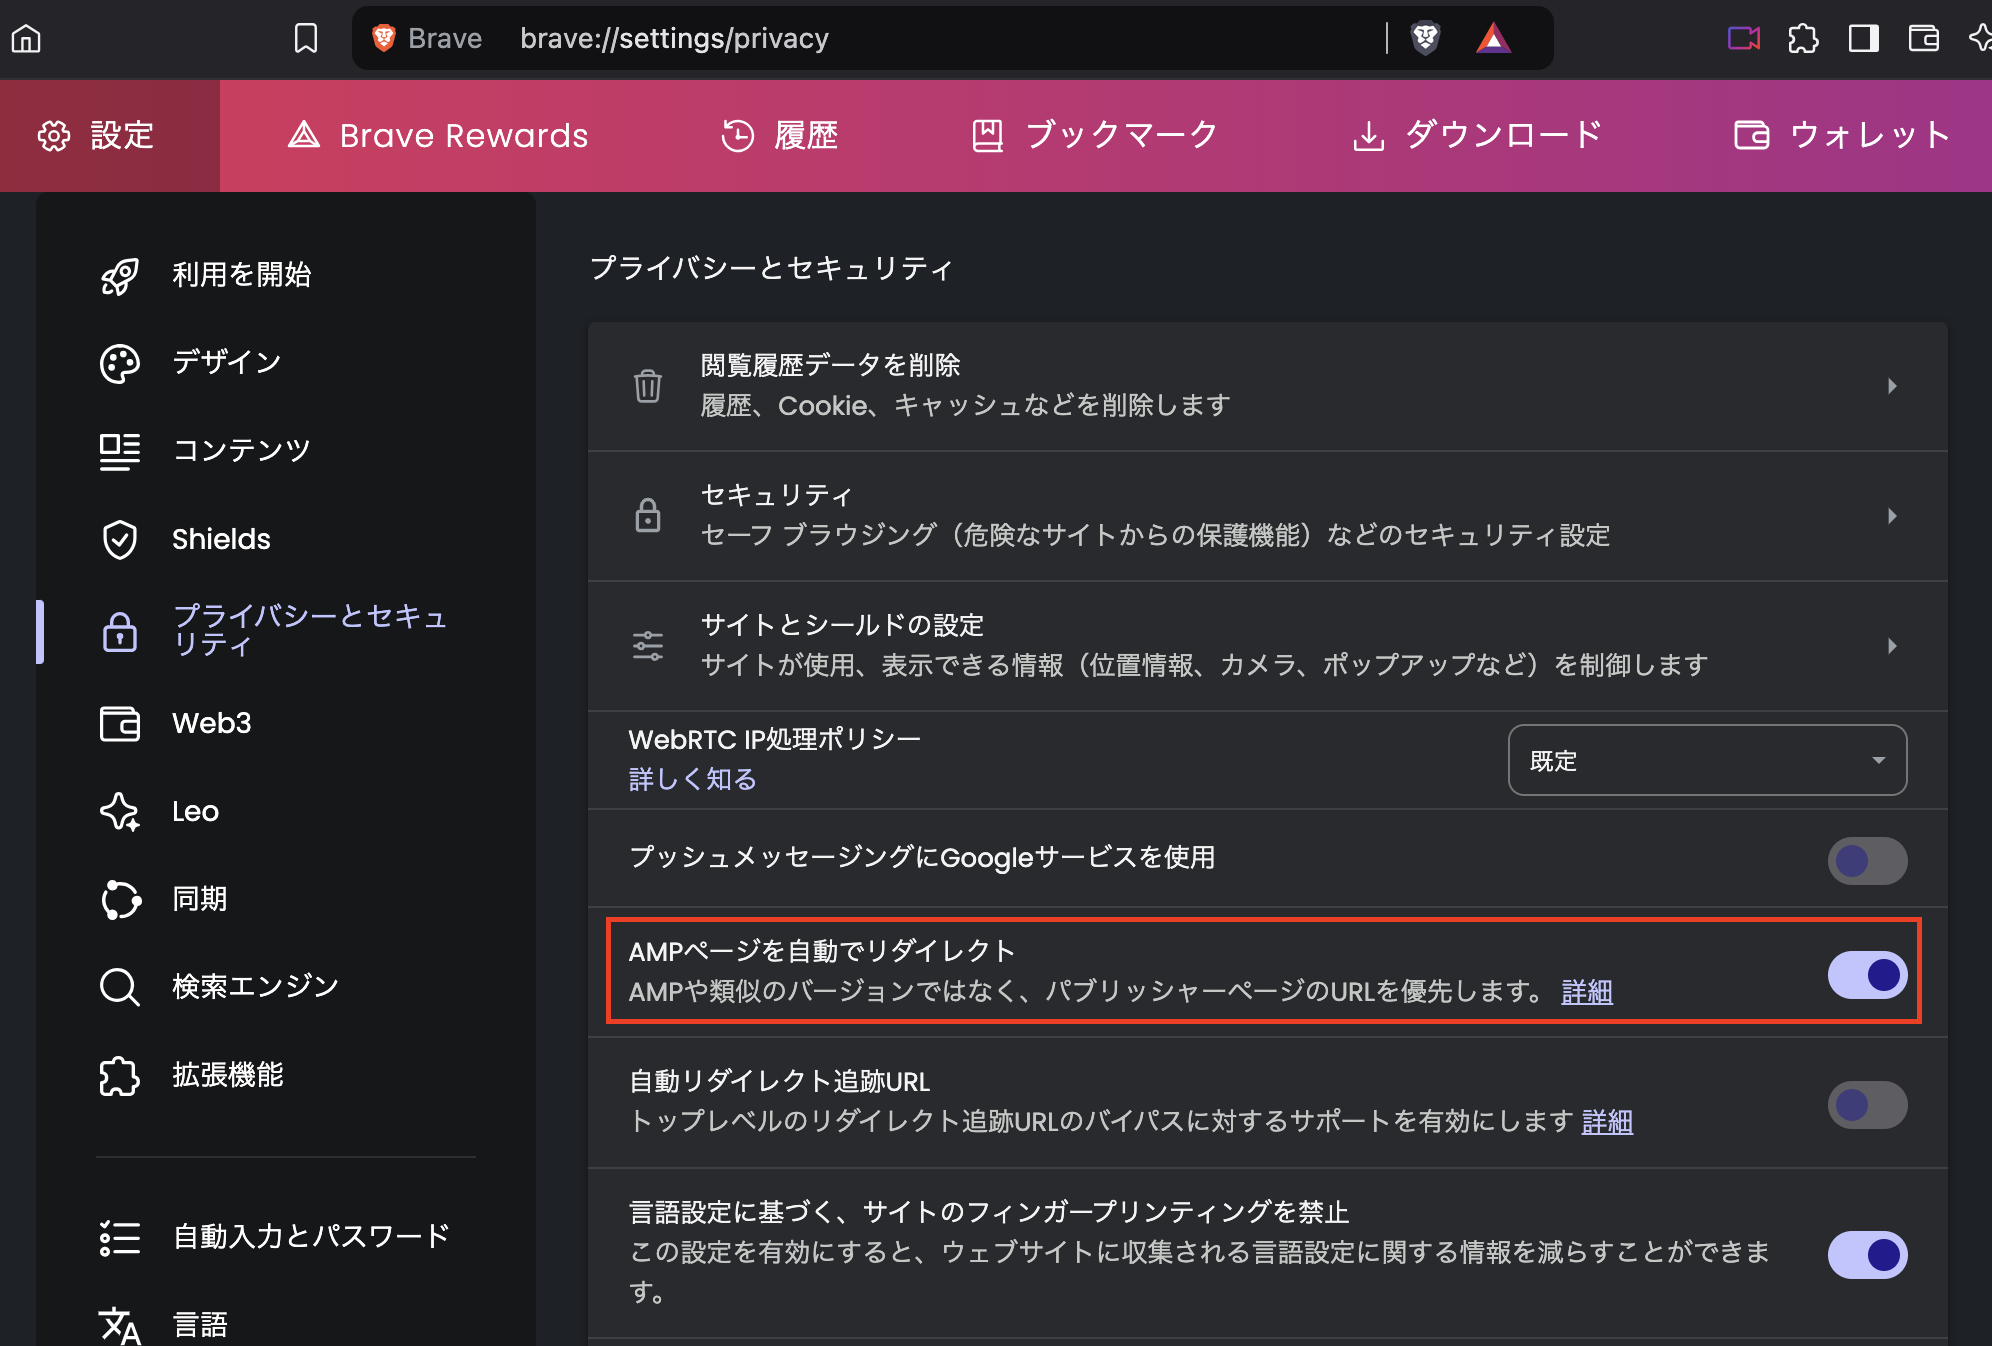1992x1346 pixels.
Task: Select 検索エンジン in settings sidebar
Action: [255, 988]
